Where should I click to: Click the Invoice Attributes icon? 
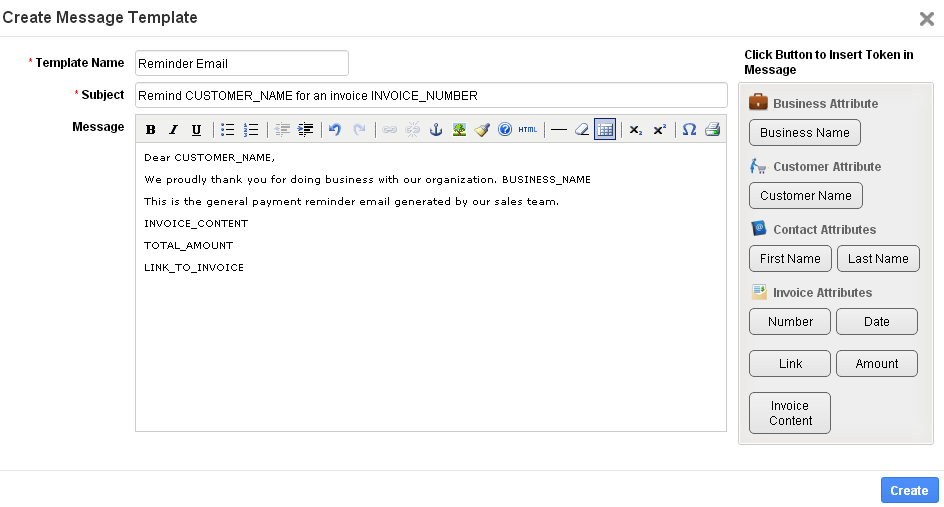point(759,292)
